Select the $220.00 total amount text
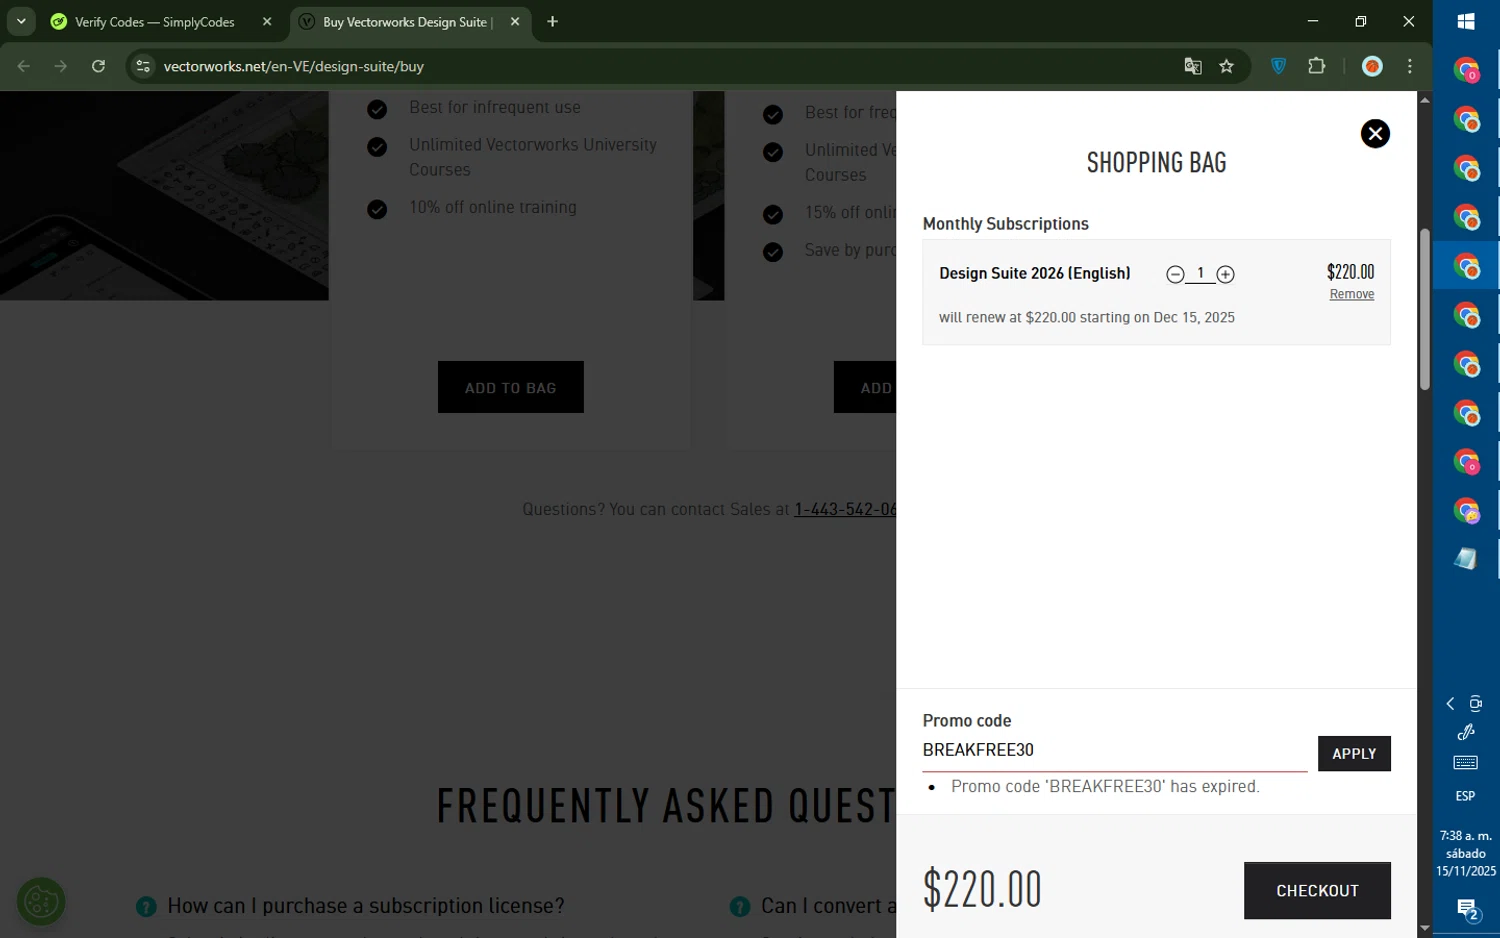Viewport: 1500px width, 938px height. (982, 889)
